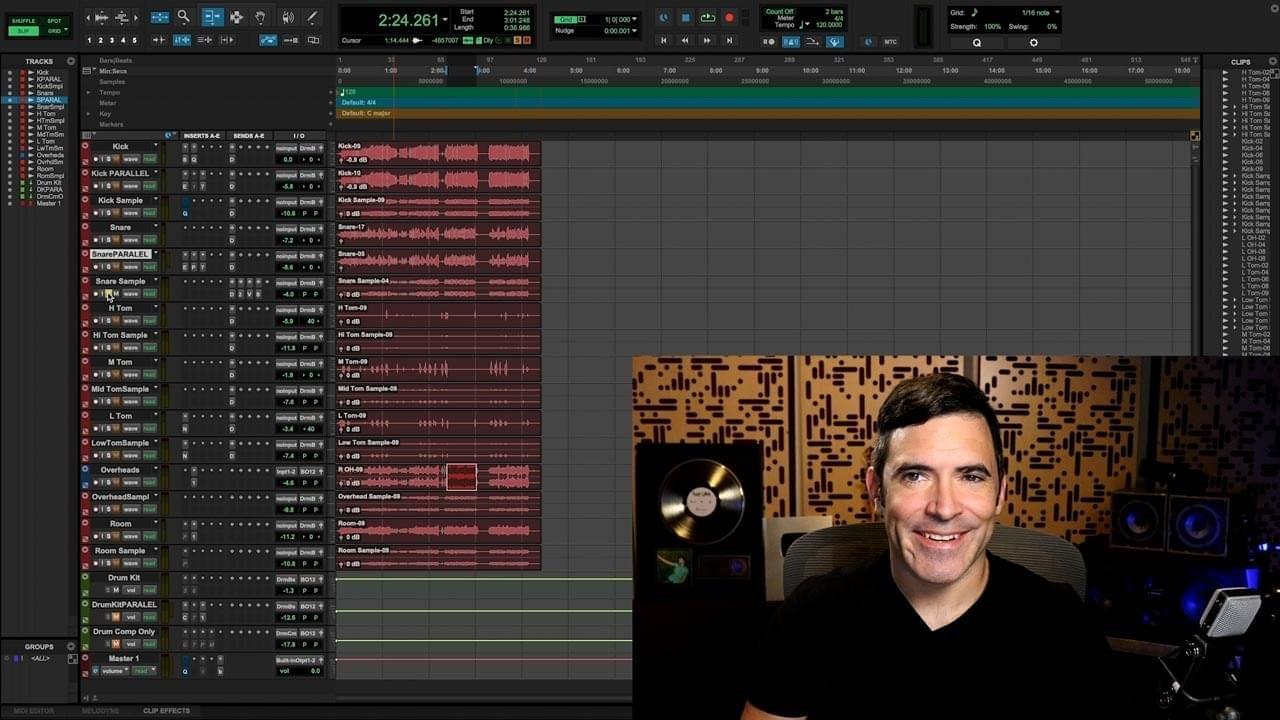Screen dimensions: 1280x720
Task: Expand the tempo note value dropdown
Action: [x=807, y=25]
